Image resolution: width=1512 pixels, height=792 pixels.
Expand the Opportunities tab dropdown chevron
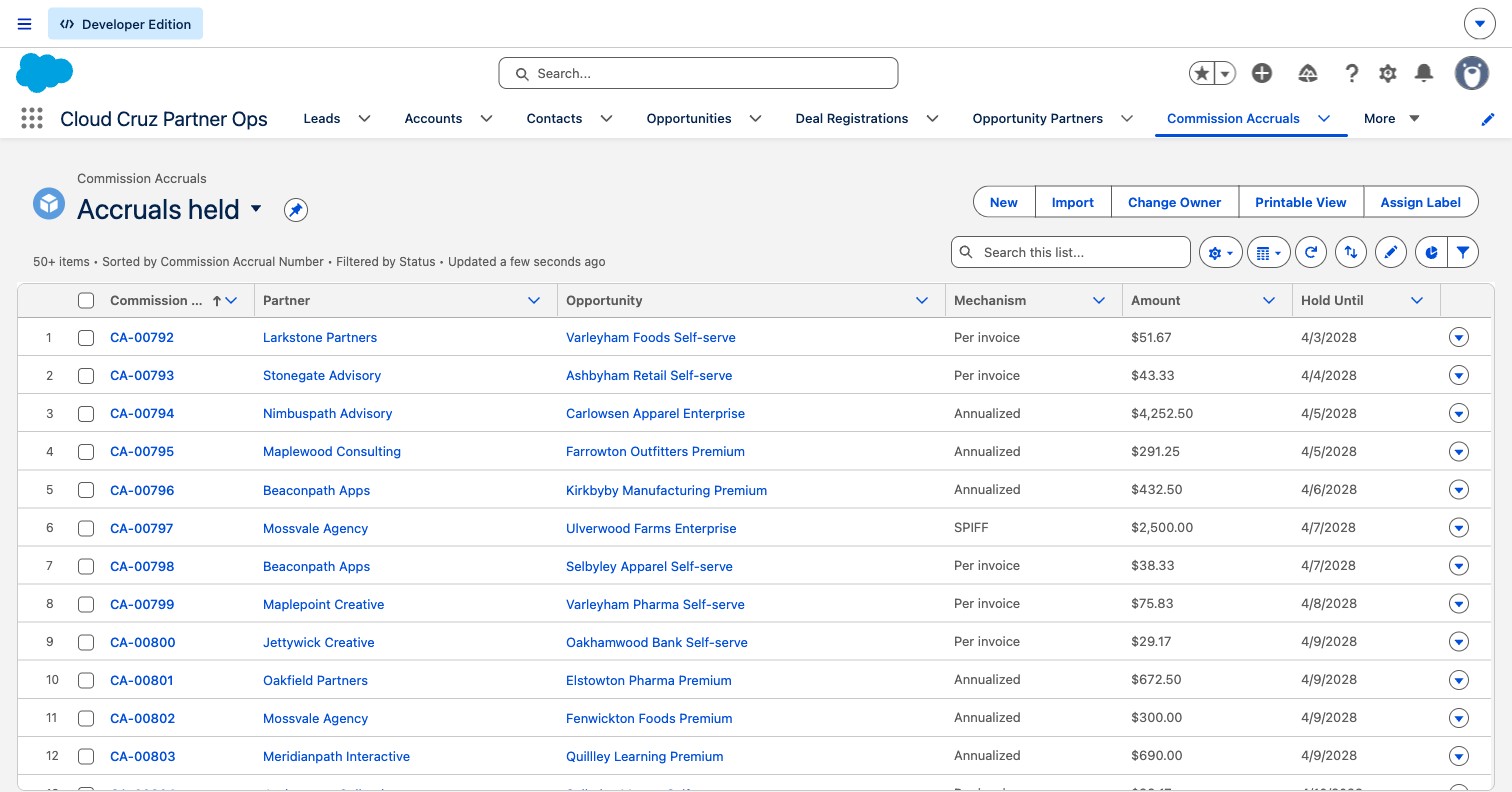pyautogui.click(x=755, y=119)
